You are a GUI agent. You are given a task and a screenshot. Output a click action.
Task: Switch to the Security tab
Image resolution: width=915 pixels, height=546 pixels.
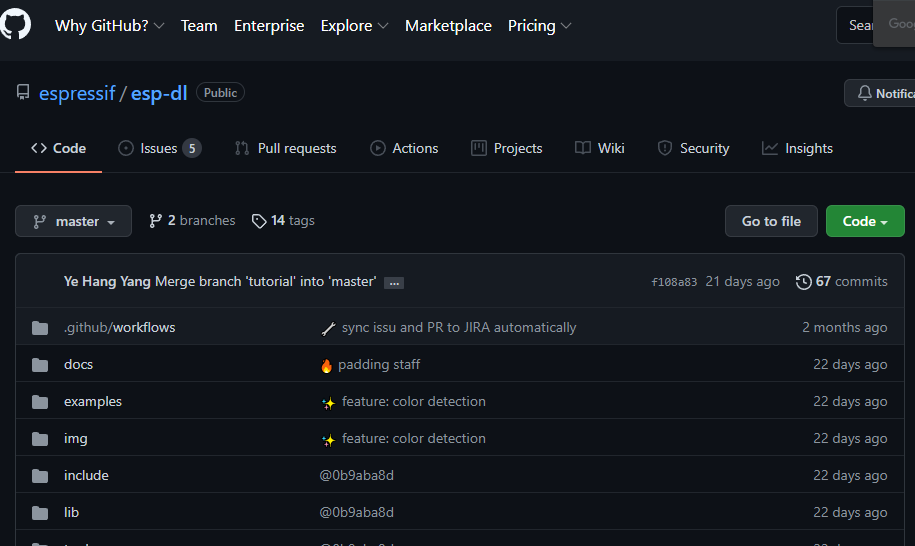(x=693, y=148)
